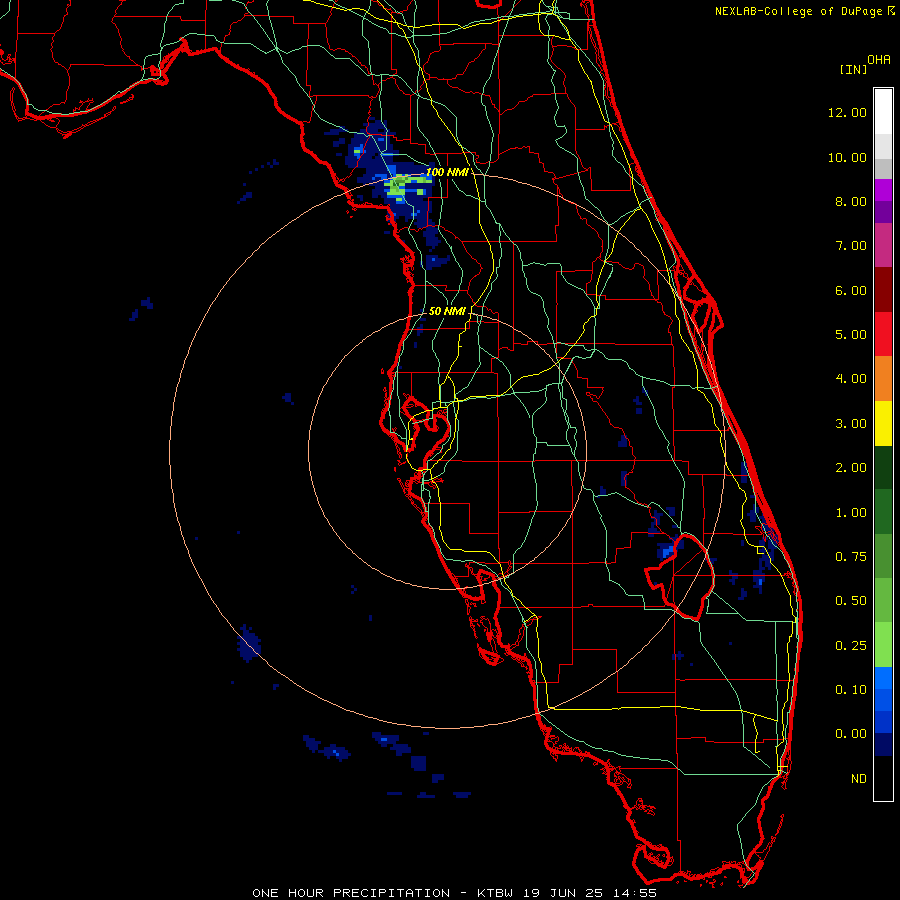Viewport: 900px width, 900px height.
Task: Click the "0.10" legend value
Action: 851,690
